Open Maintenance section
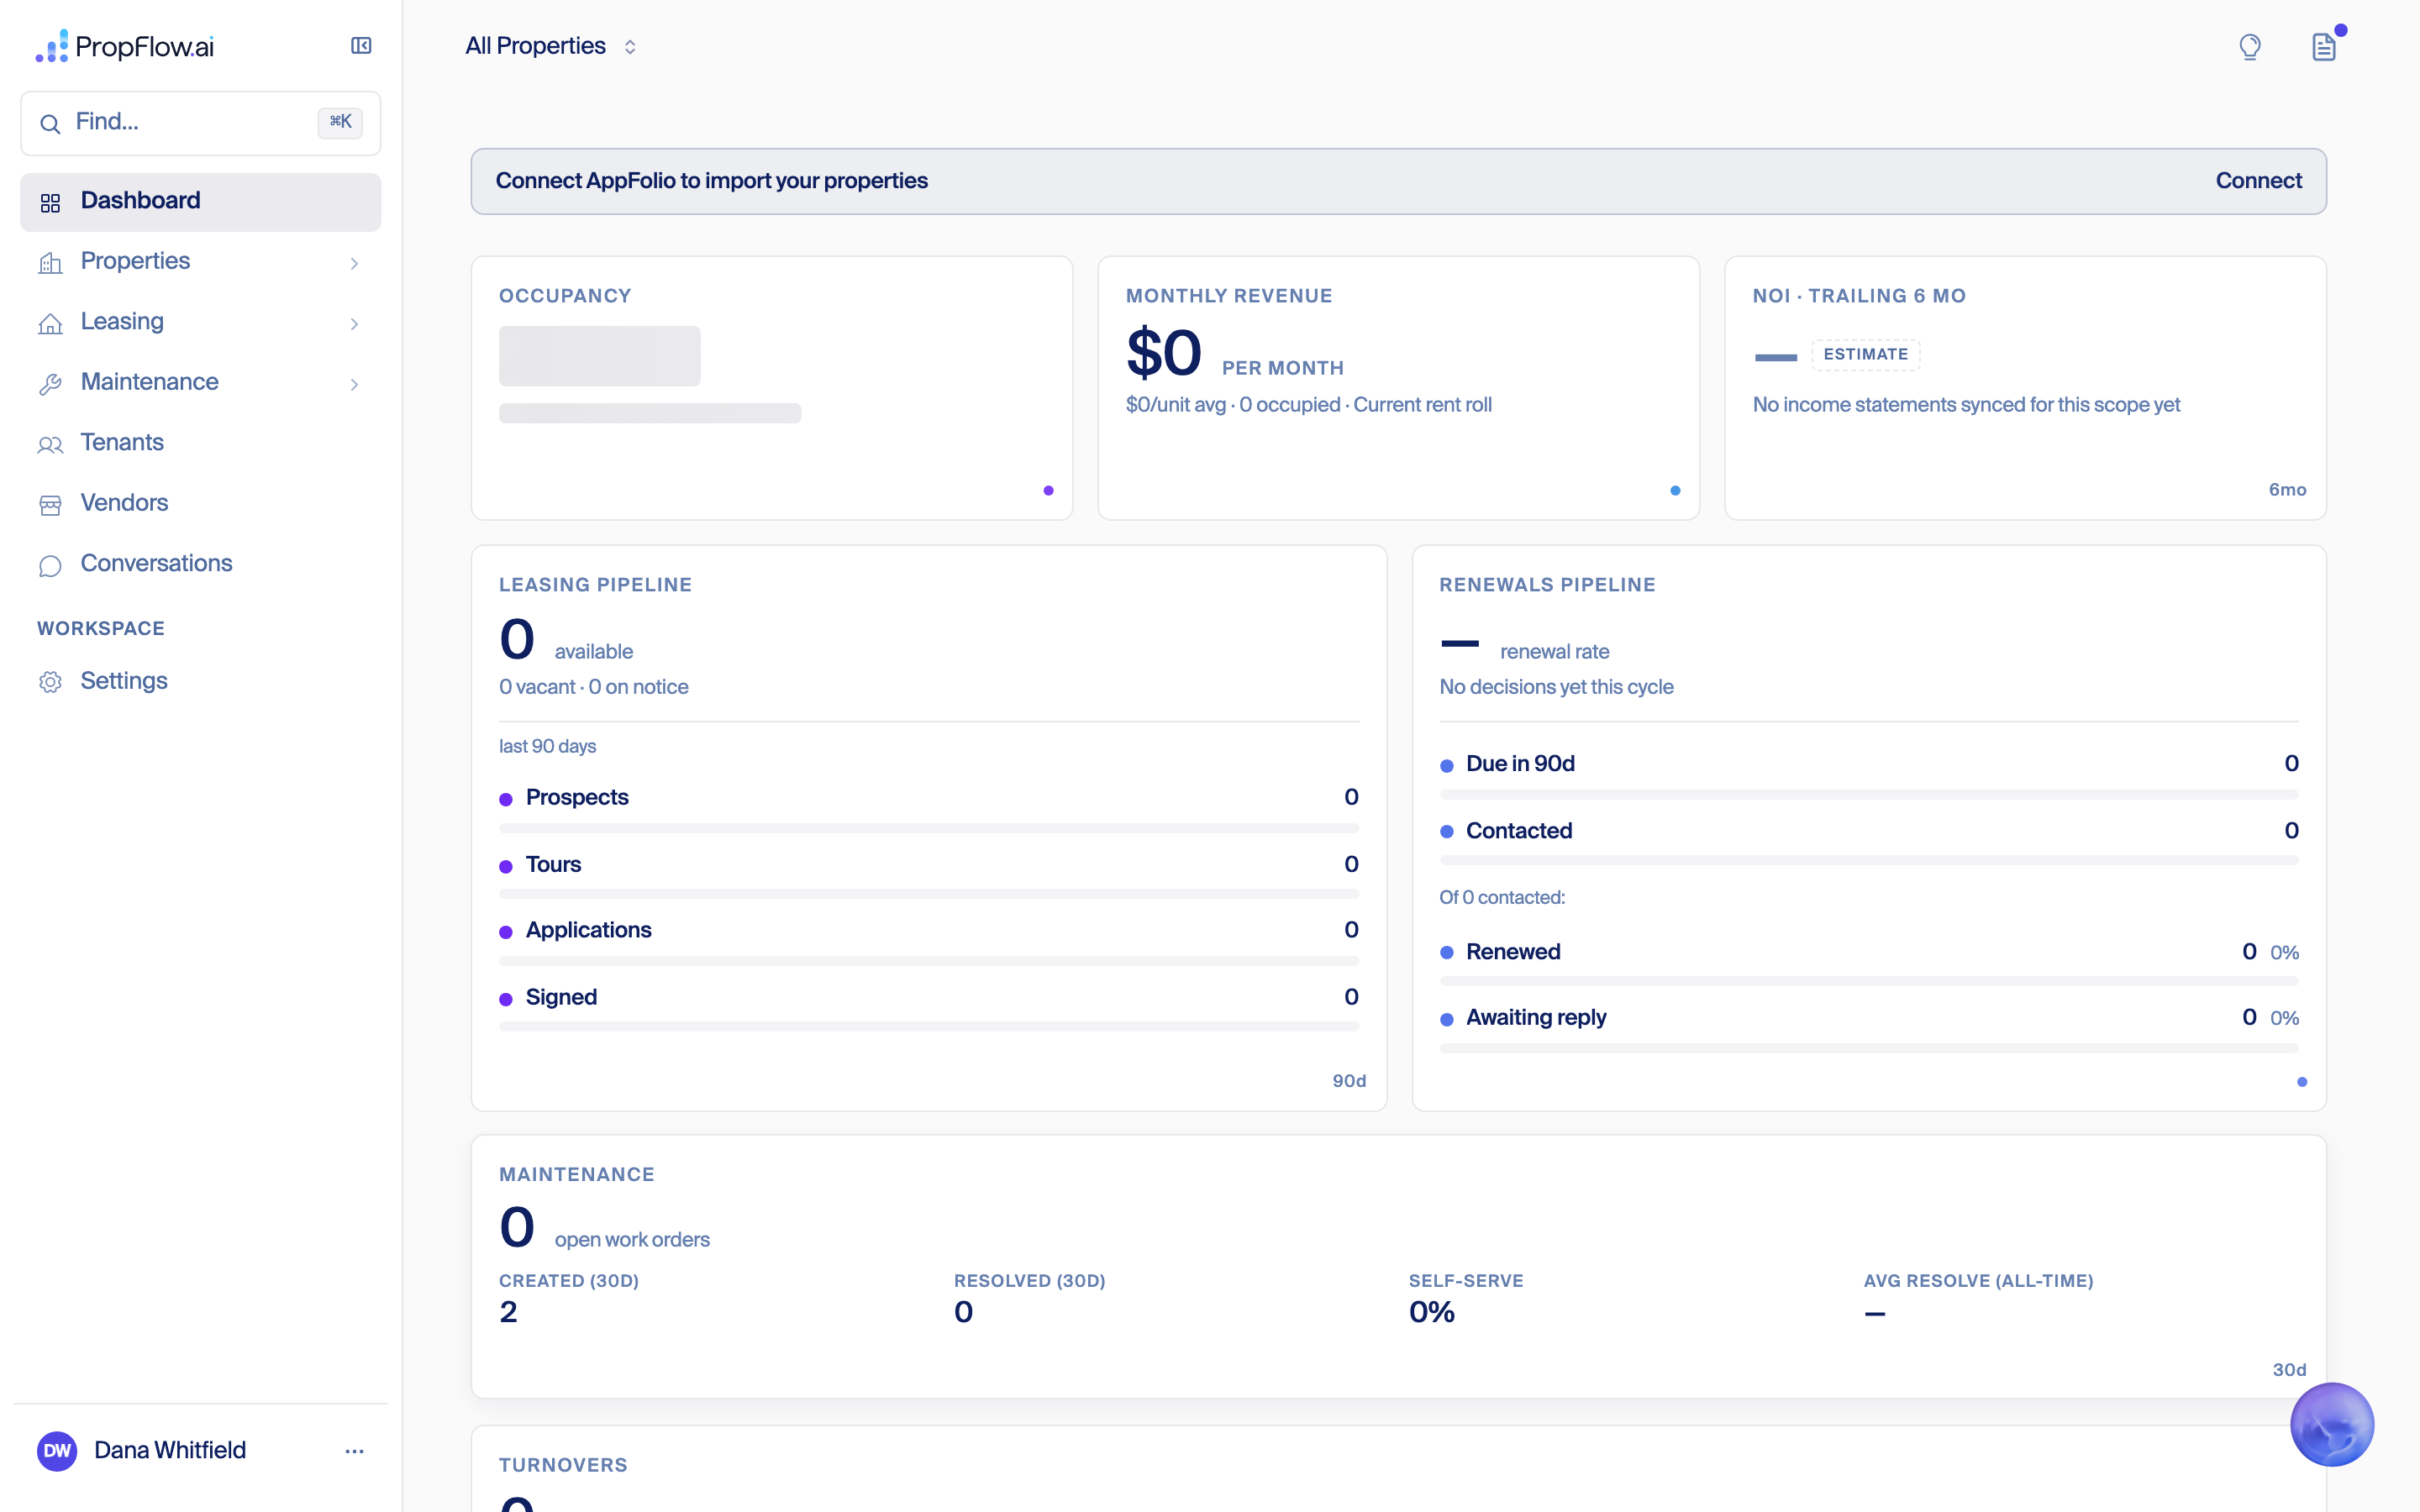This screenshot has width=2420, height=1512. pyautogui.click(x=200, y=383)
